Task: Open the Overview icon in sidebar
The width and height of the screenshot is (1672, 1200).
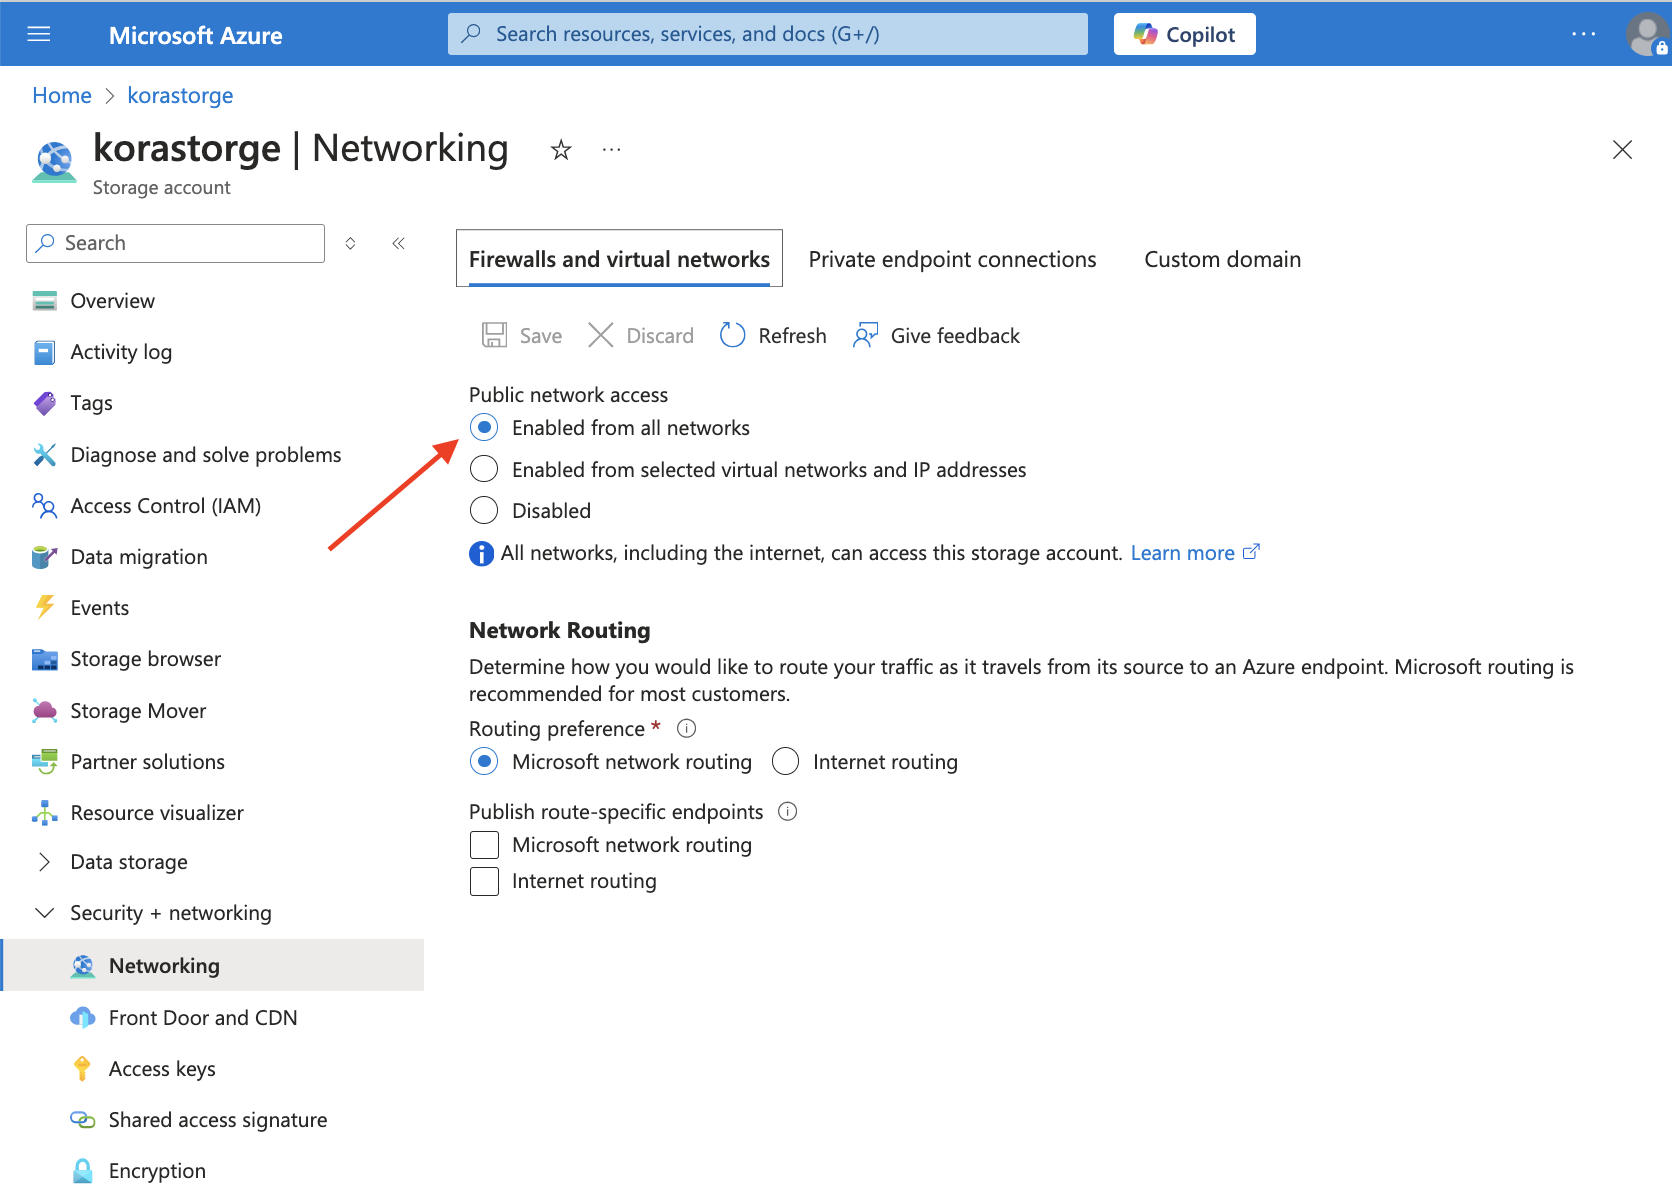Action: point(45,301)
